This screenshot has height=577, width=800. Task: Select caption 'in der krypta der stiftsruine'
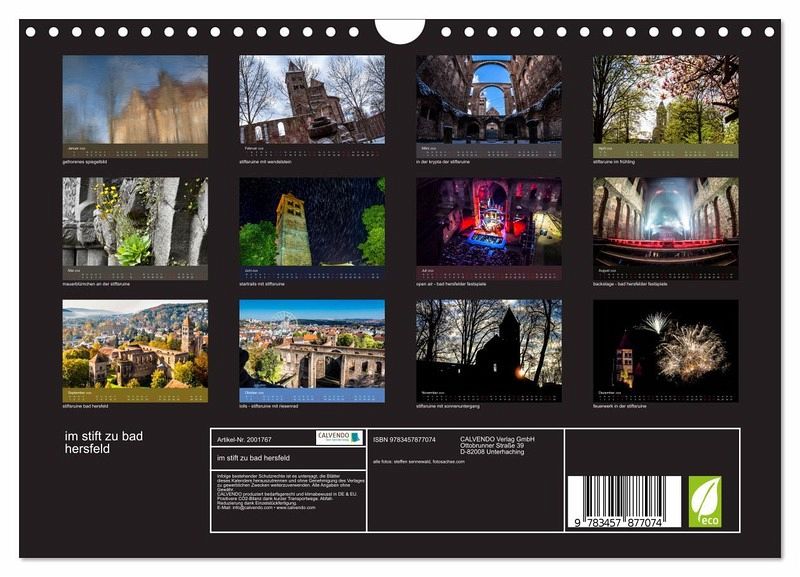(x=443, y=162)
